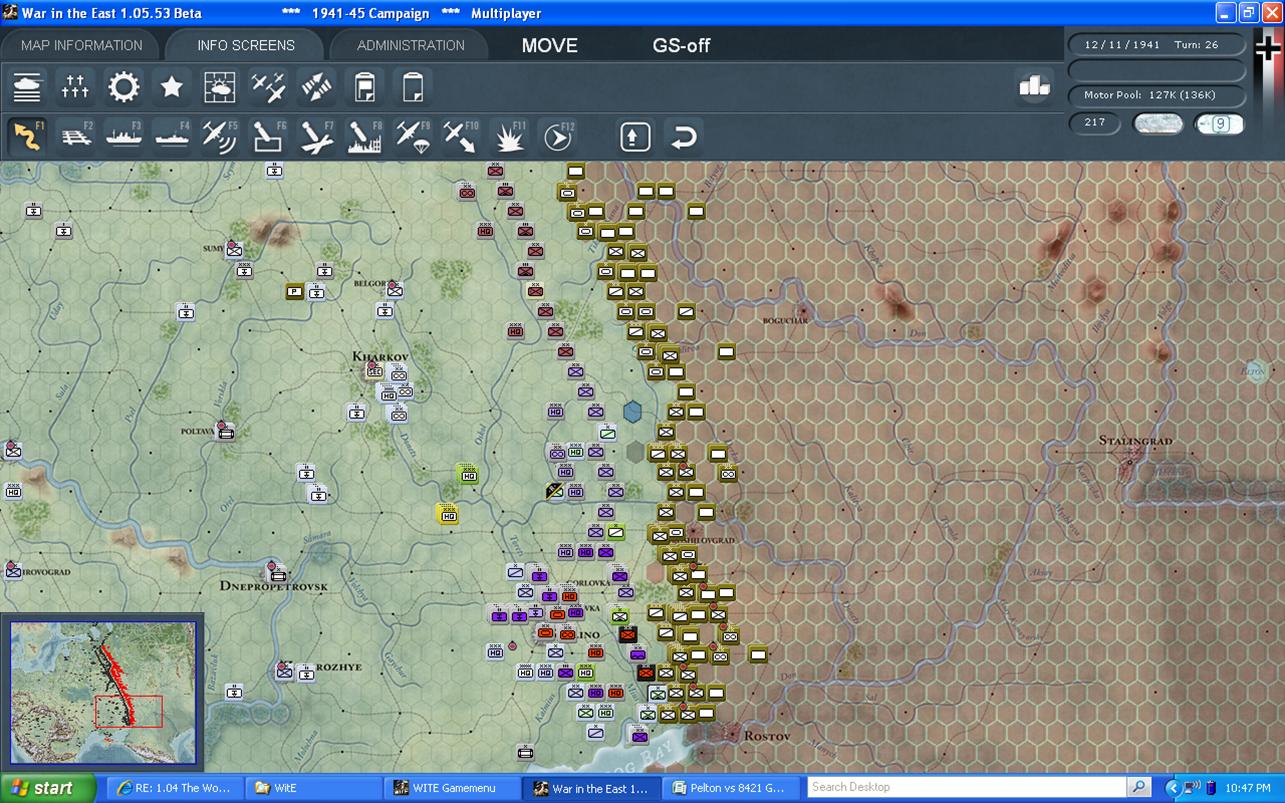Image resolution: width=1285 pixels, height=803 pixels.
Task: Click the Dnepropetrovsk city label
Action: 274,585
